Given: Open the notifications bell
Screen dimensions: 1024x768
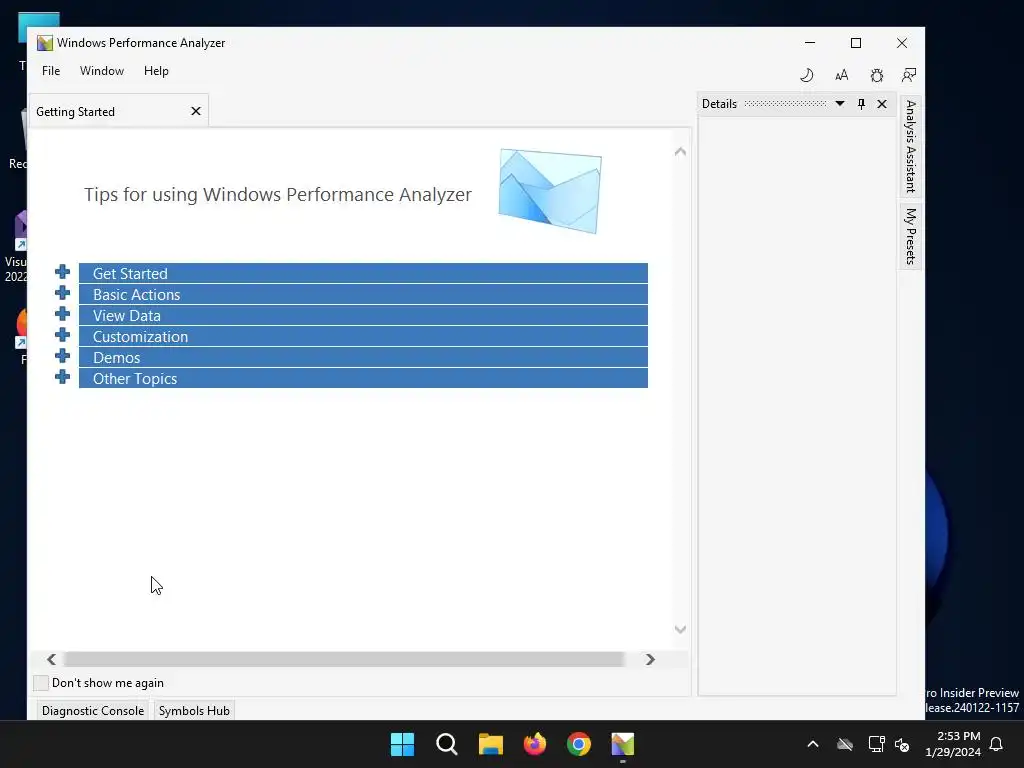Looking at the screenshot, I should (x=996, y=744).
